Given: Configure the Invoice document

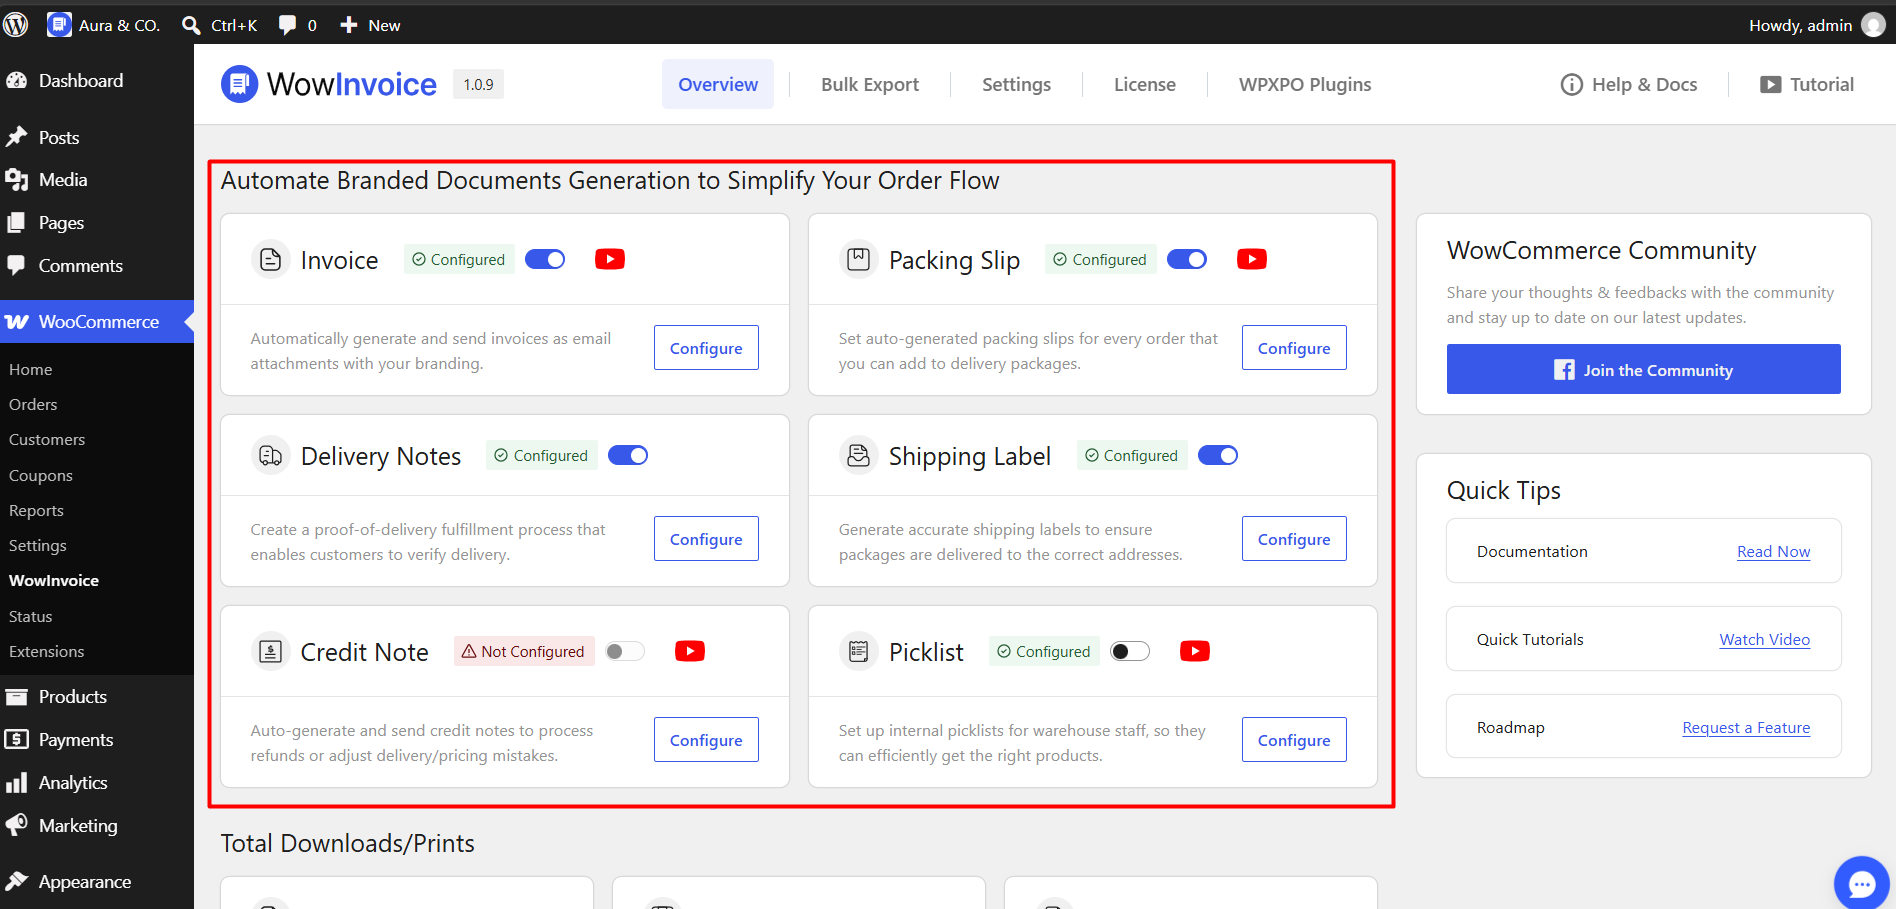Looking at the screenshot, I should point(706,348).
